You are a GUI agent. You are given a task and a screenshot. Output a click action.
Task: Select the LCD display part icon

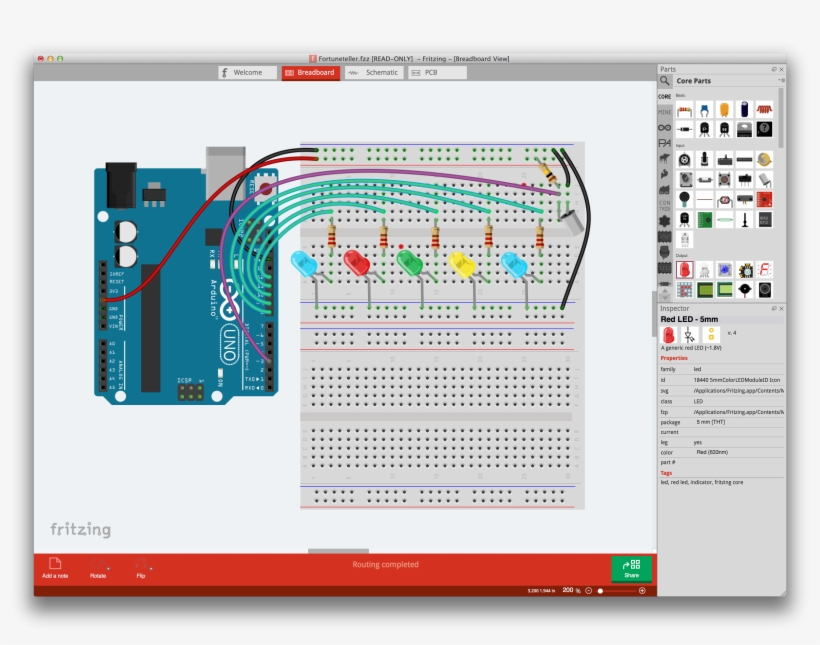tap(703, 287)
